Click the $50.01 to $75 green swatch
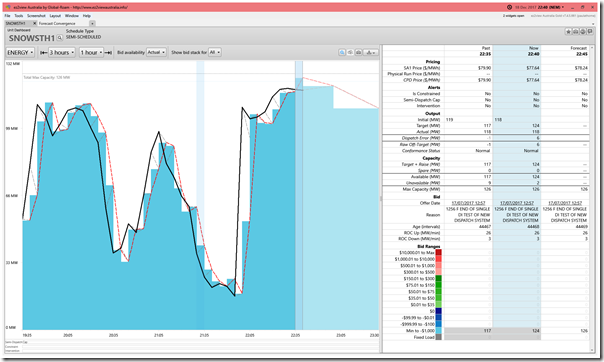The width and height of the screenshot is (604, 362). coord(438,292)
